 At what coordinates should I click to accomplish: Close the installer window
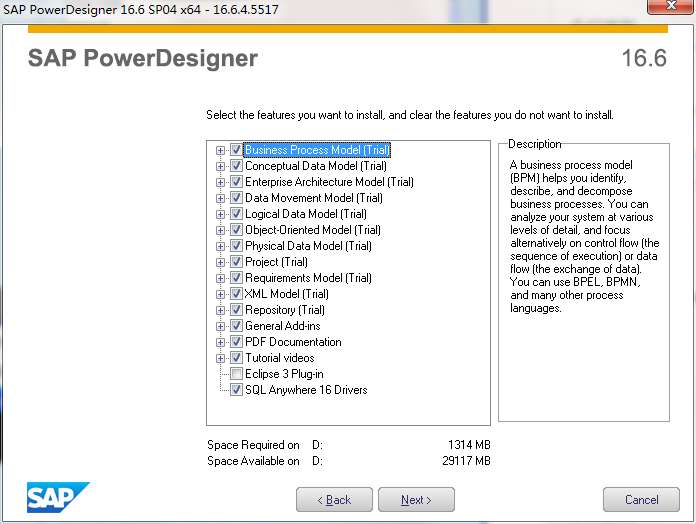(671, 6)
